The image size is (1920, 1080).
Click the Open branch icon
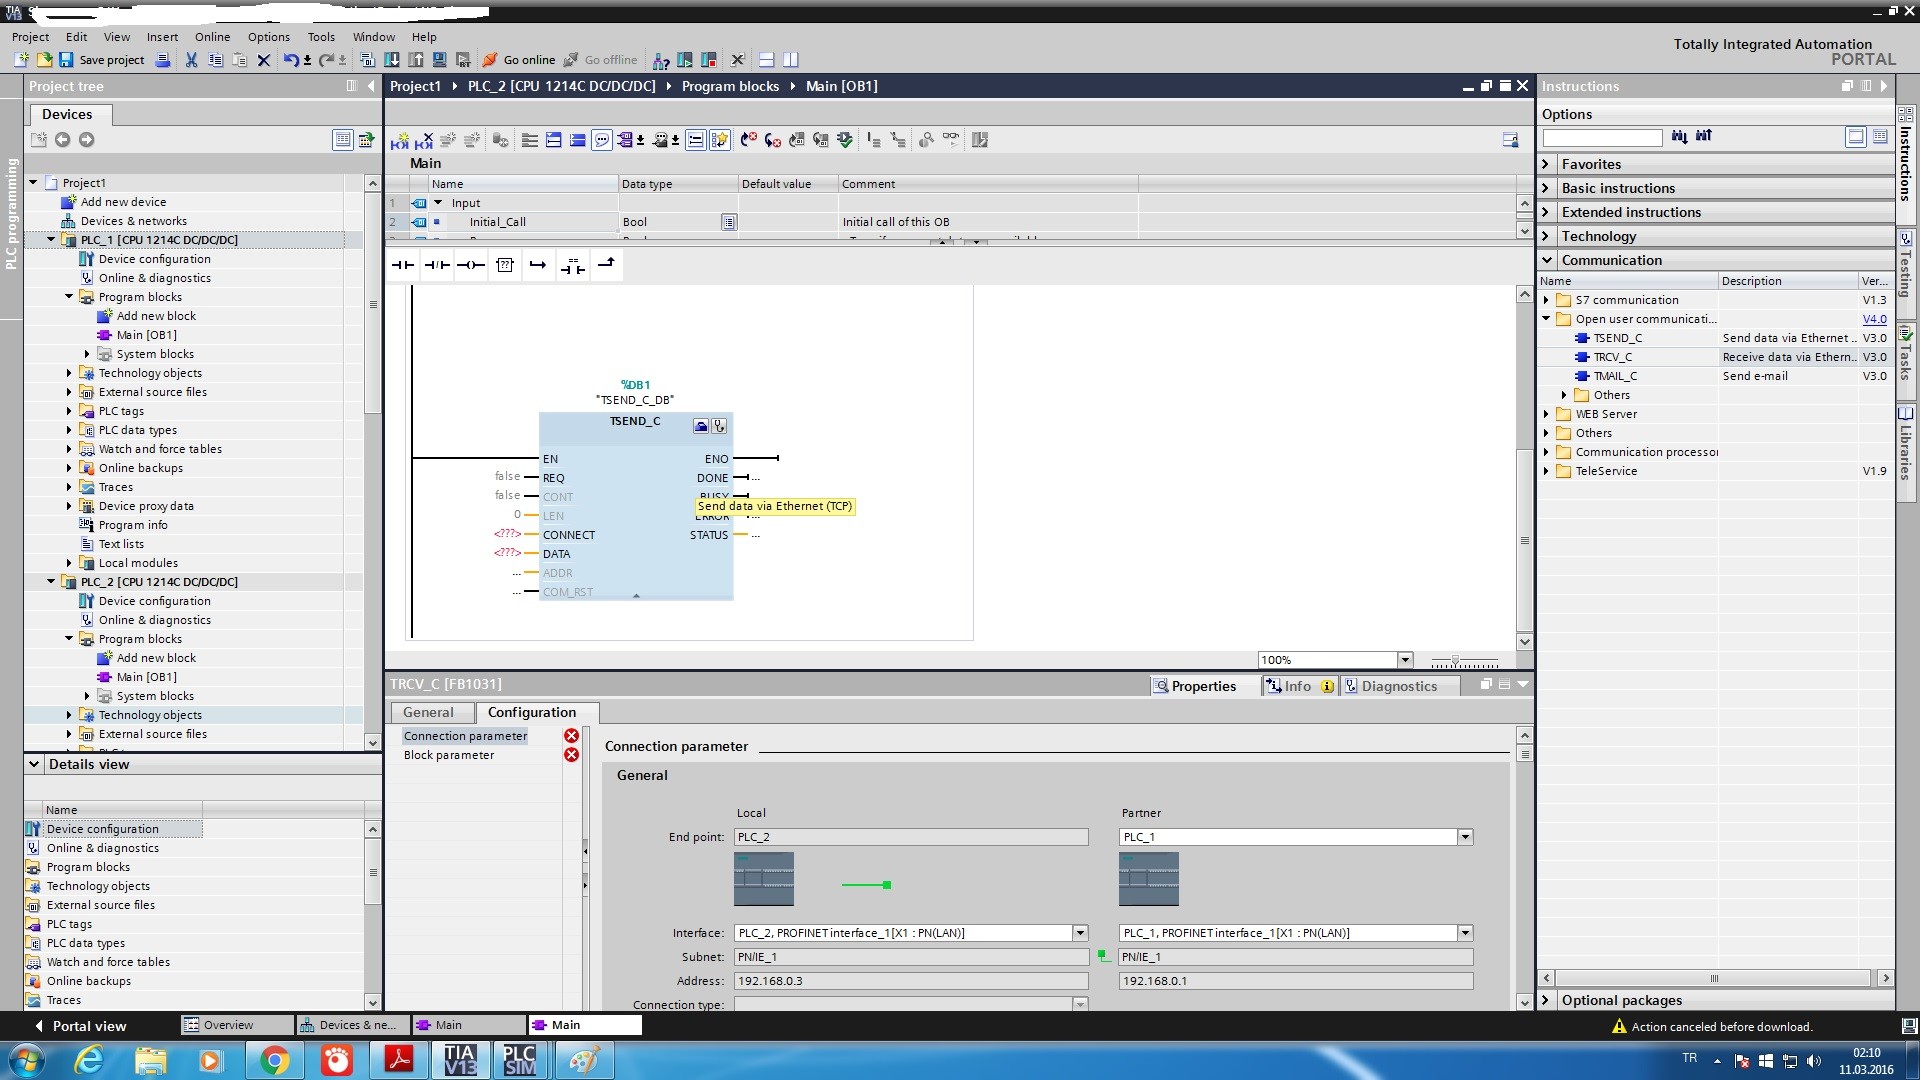539,265
